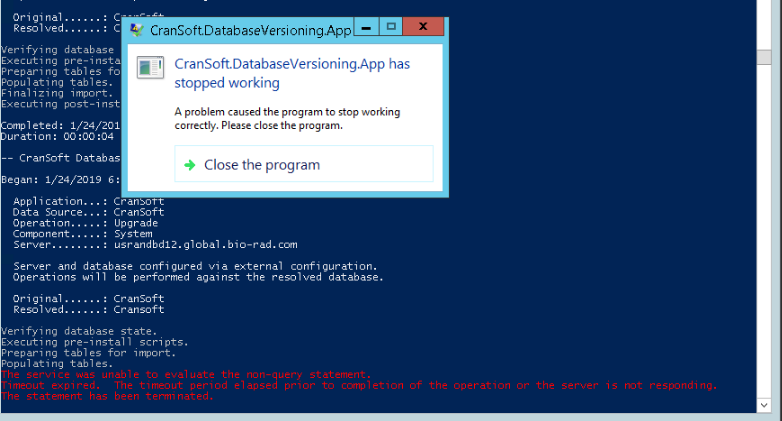Click the green arrow beside Close the program

click(190, 165)
